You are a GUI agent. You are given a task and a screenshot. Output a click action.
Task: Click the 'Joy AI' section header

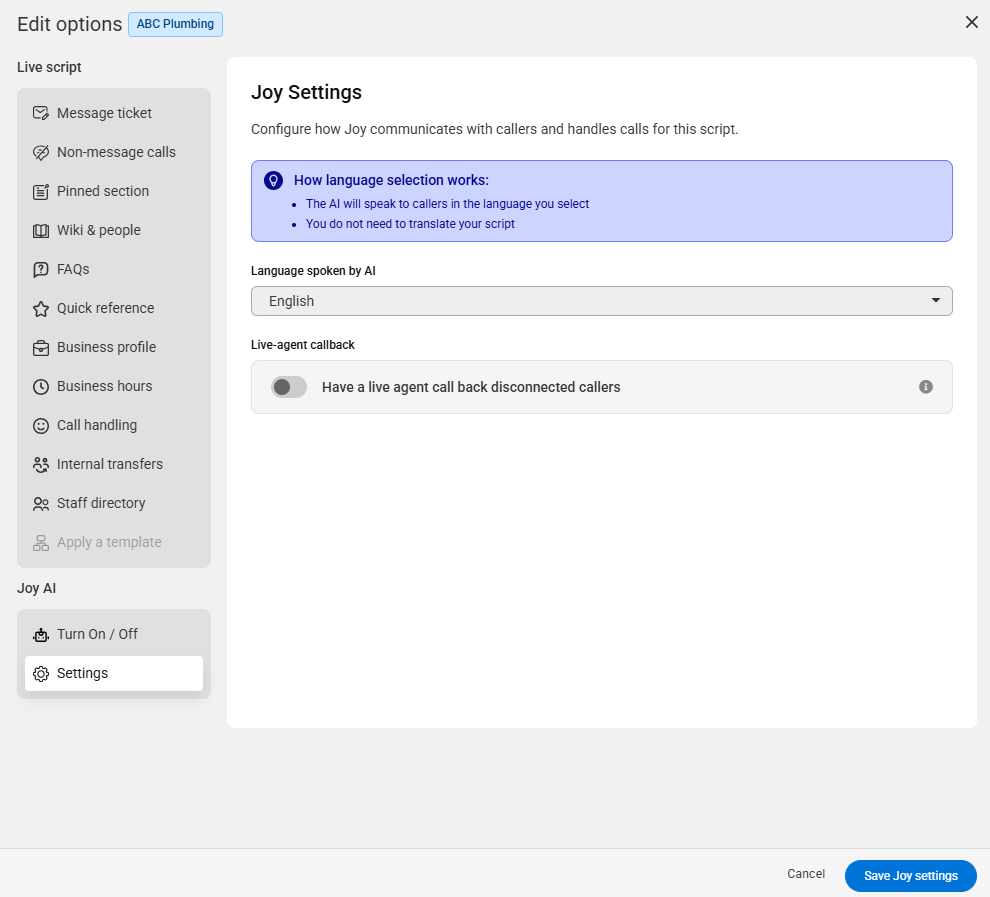37,588
